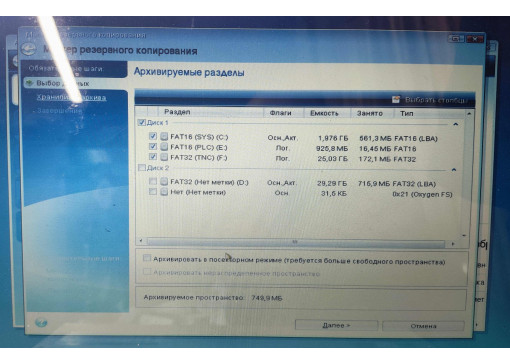The image size is (510, 364).
Task: Click capacity value 925,8 МБ
Action: [332, 148]
